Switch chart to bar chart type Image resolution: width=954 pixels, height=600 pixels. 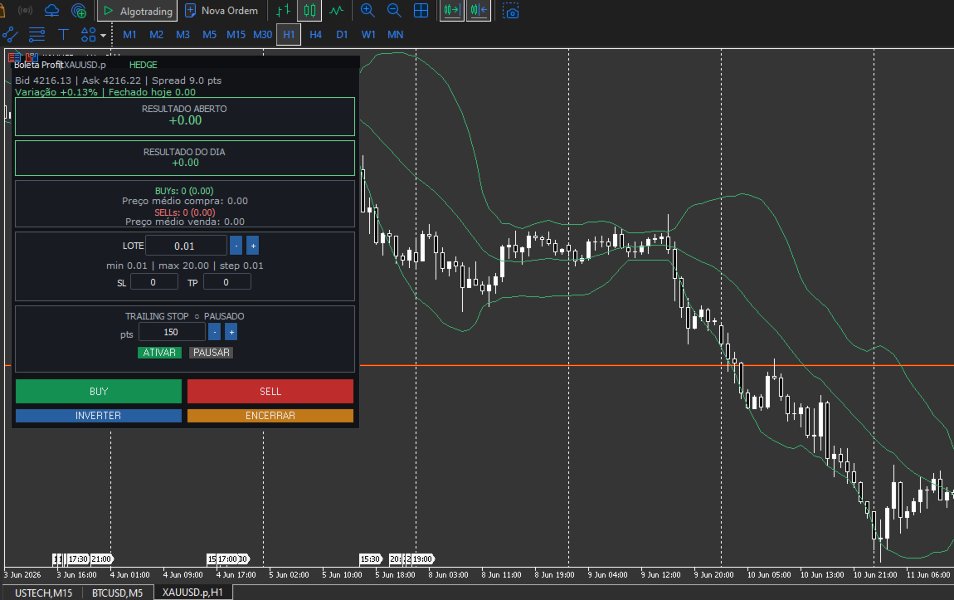283,11
